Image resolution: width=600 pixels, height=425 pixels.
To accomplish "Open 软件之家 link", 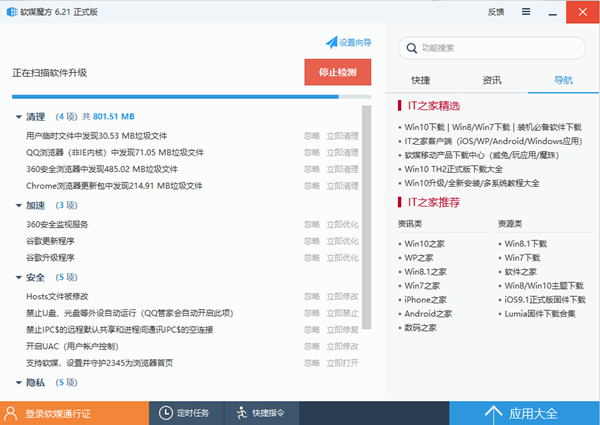I will pyautogui.click(x=520, y=272).
